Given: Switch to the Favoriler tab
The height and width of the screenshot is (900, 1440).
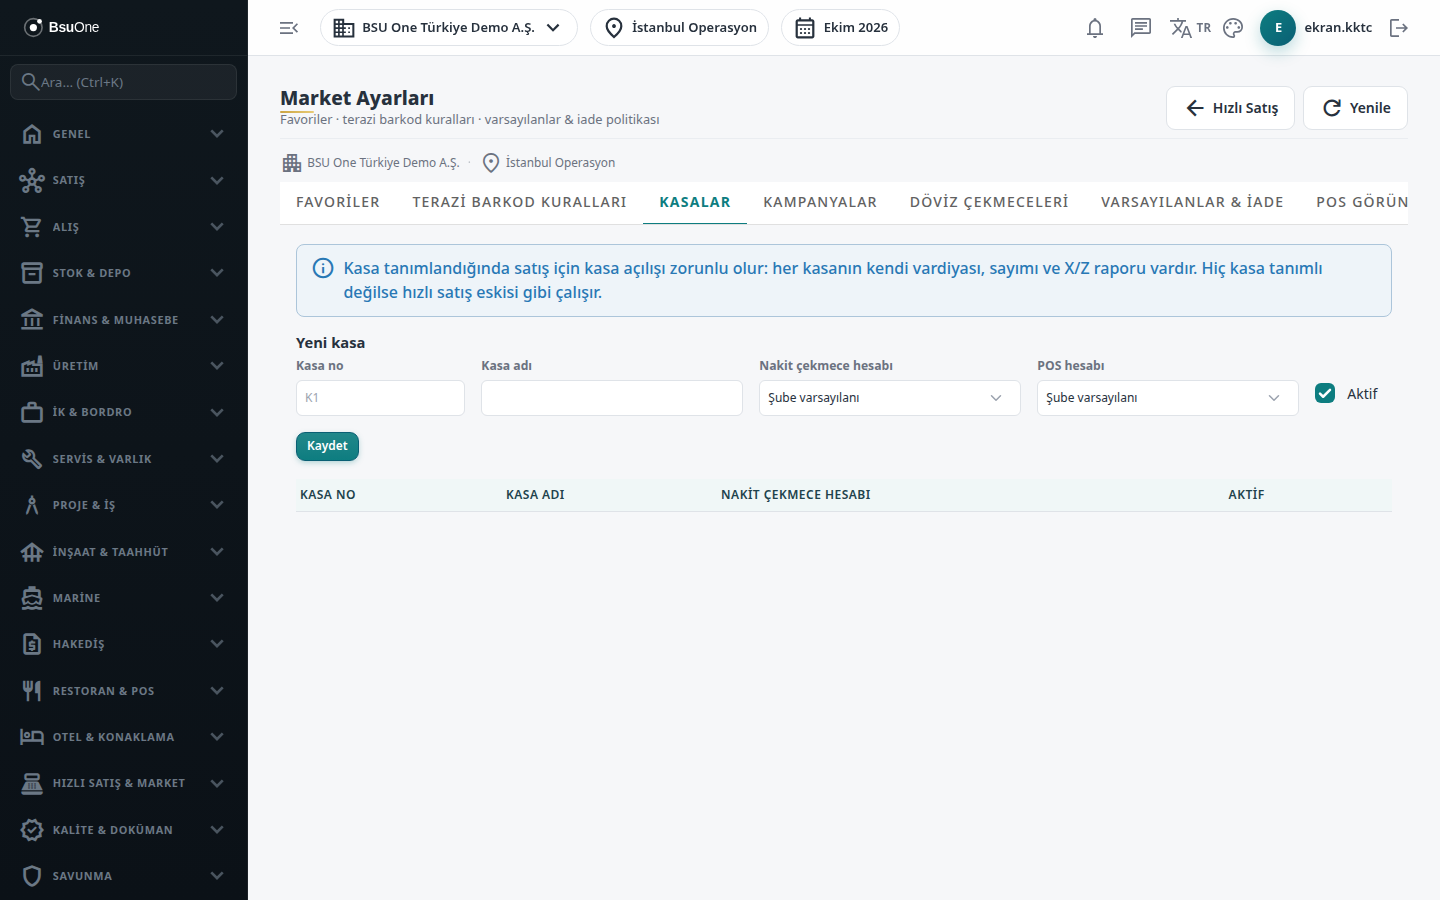Looking at the screenshot, I should pos(338,202).
